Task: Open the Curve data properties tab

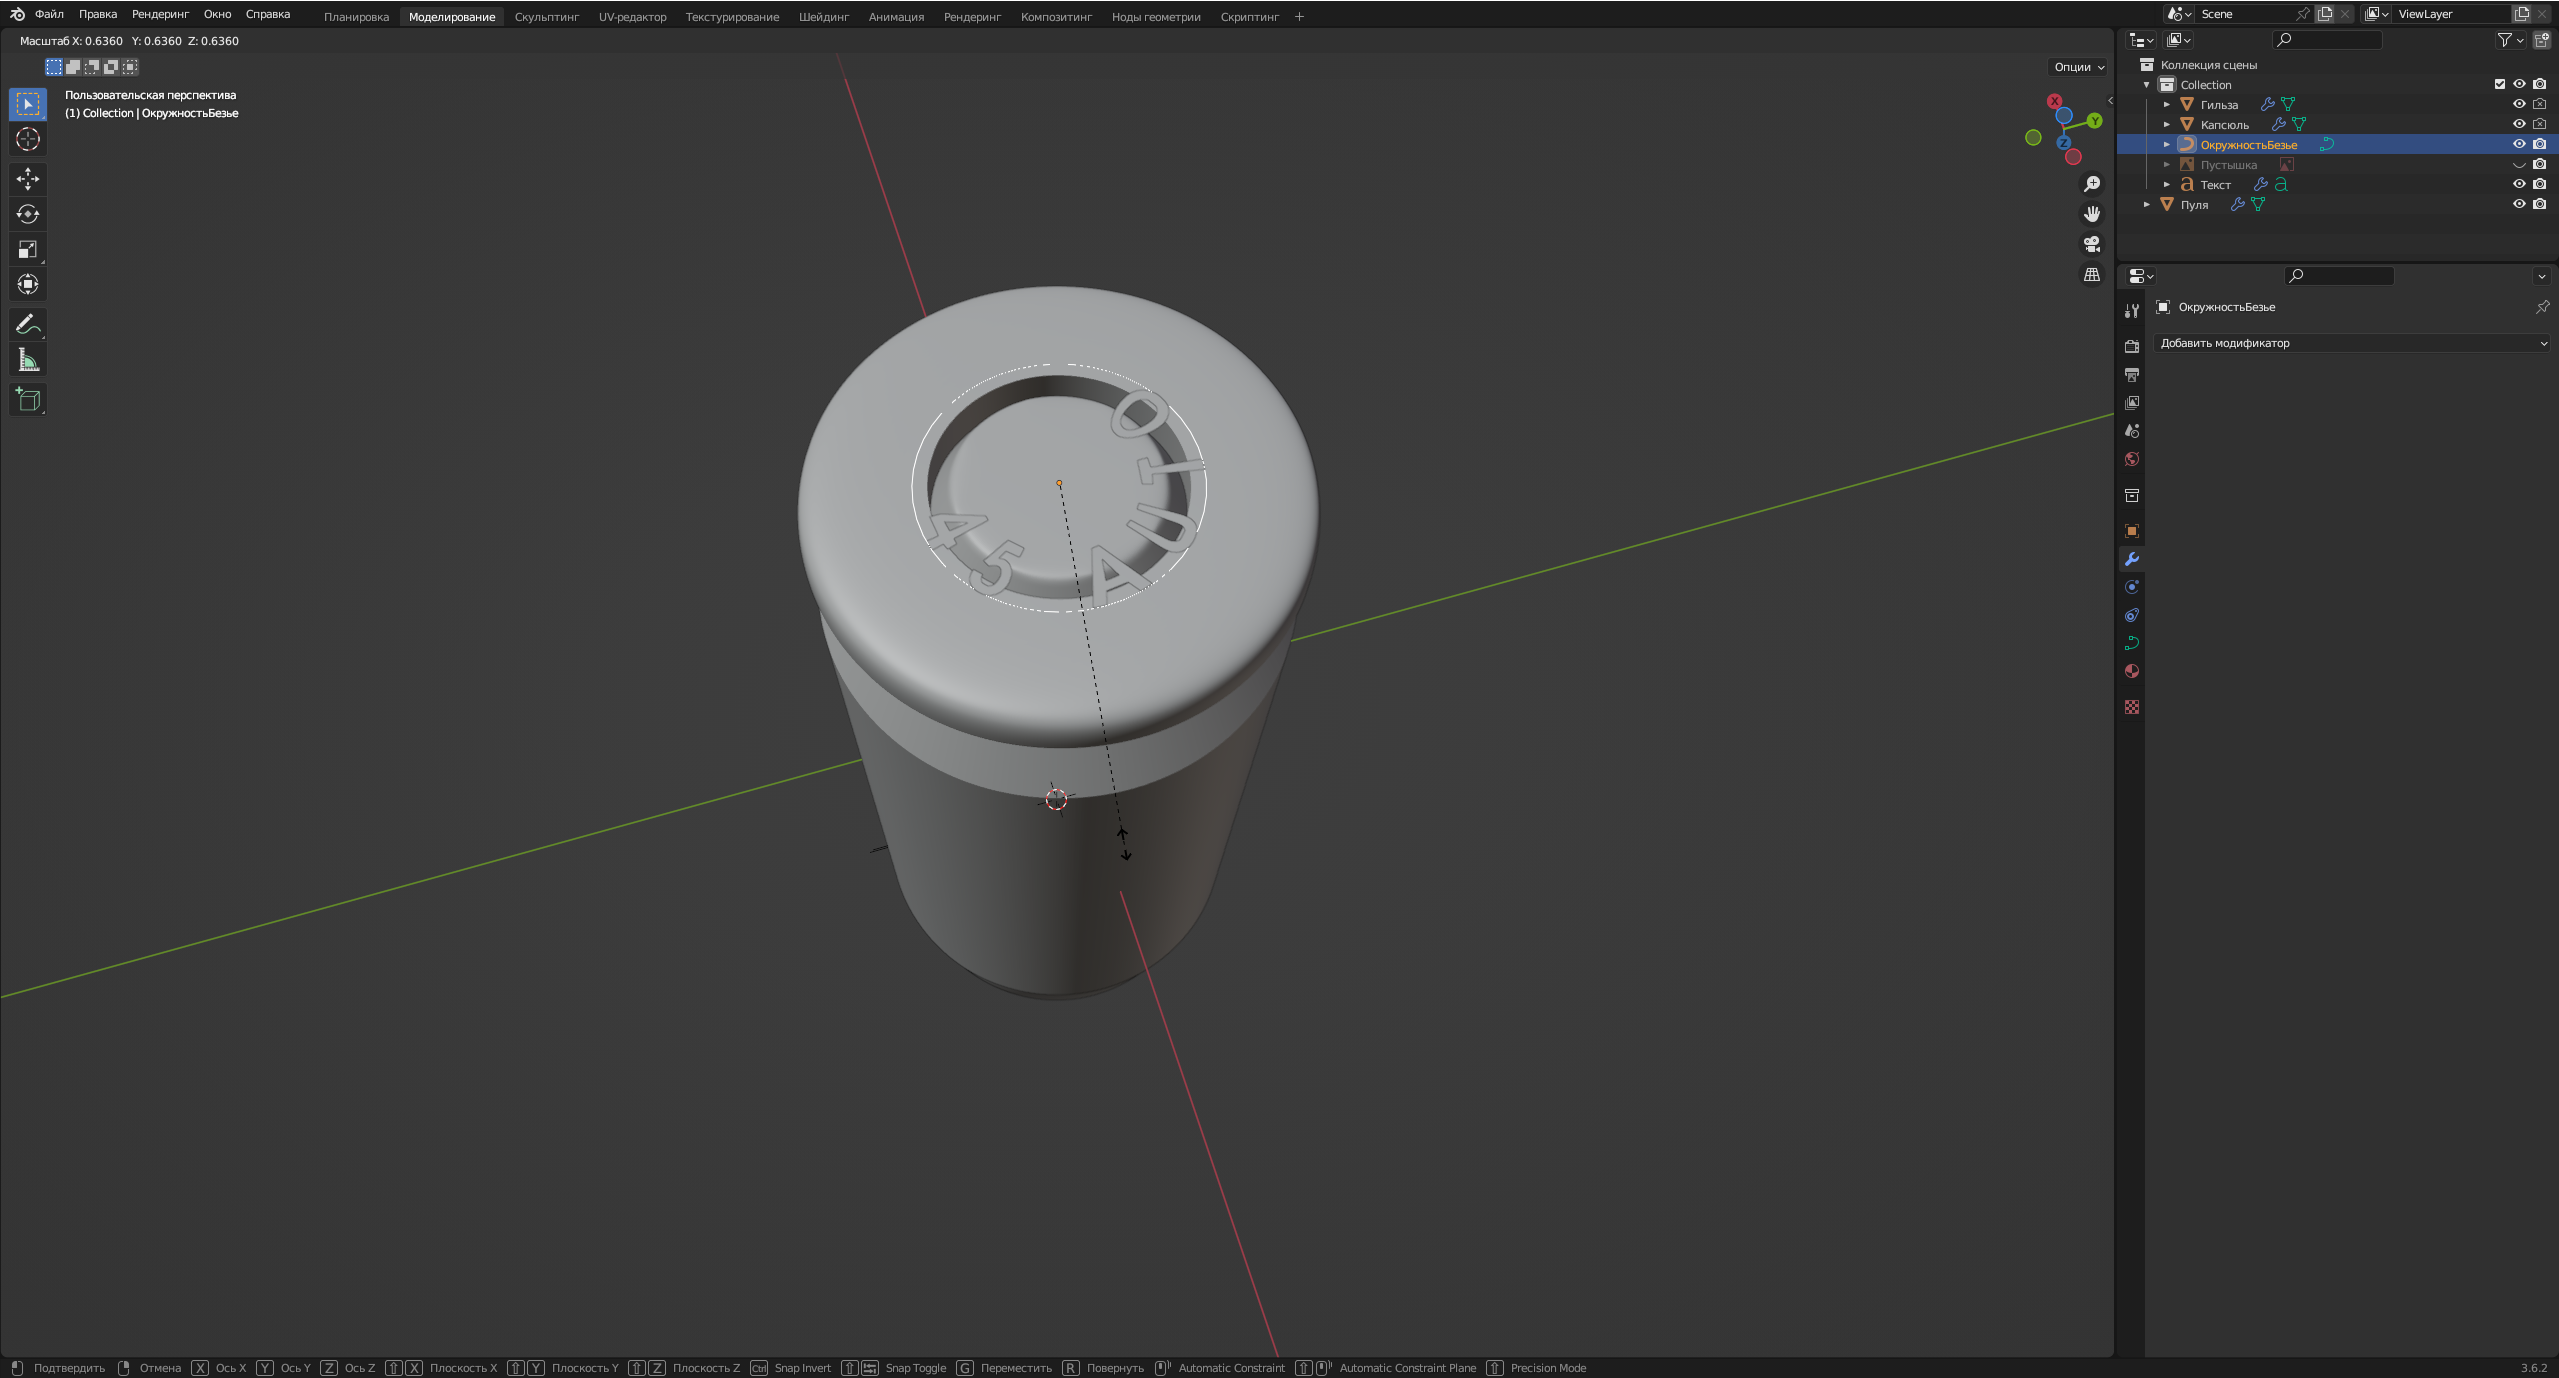Action: 2132,643
